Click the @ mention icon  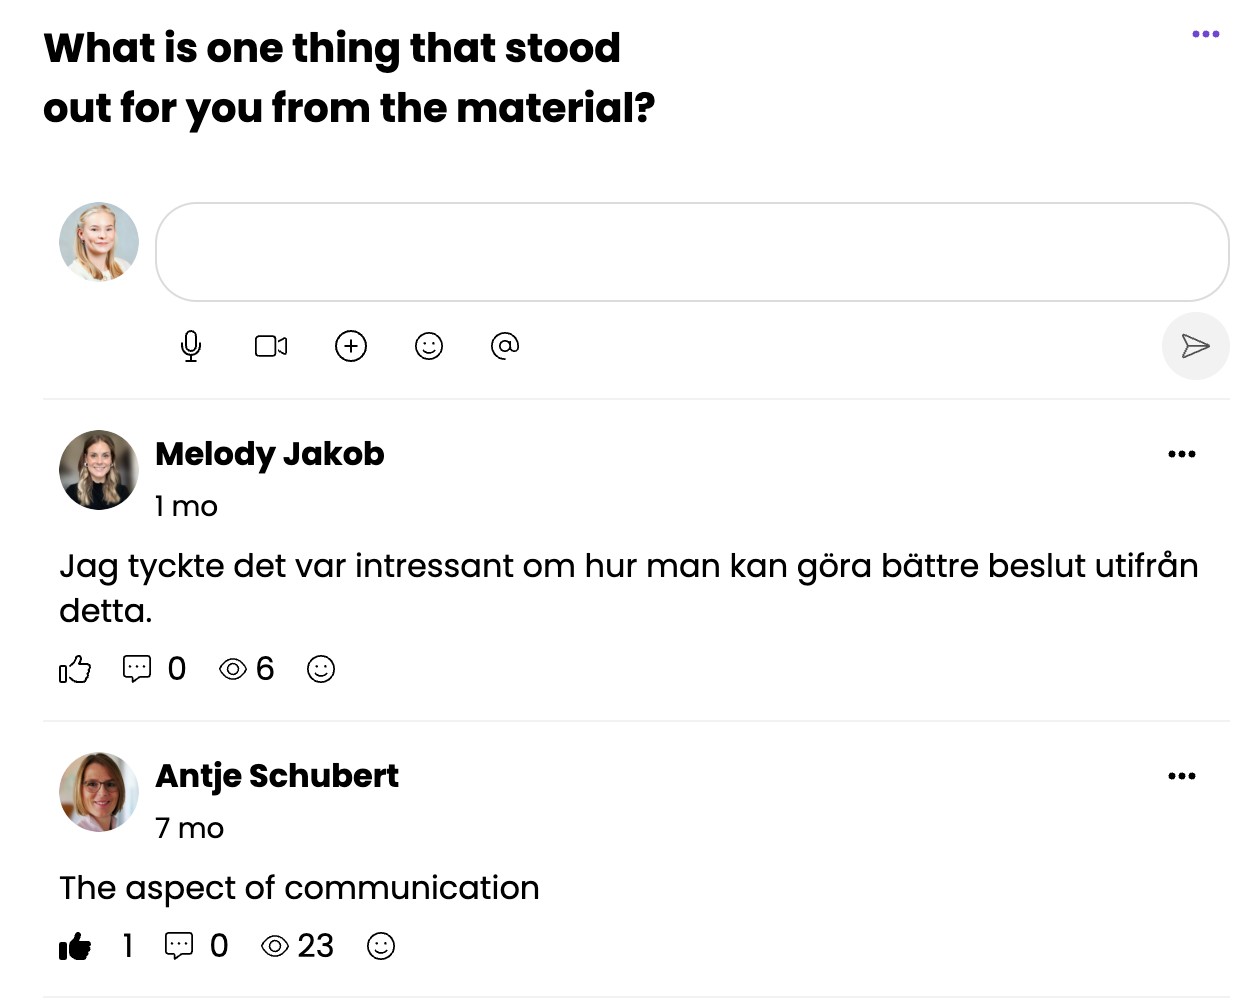[x=505, y=346]
